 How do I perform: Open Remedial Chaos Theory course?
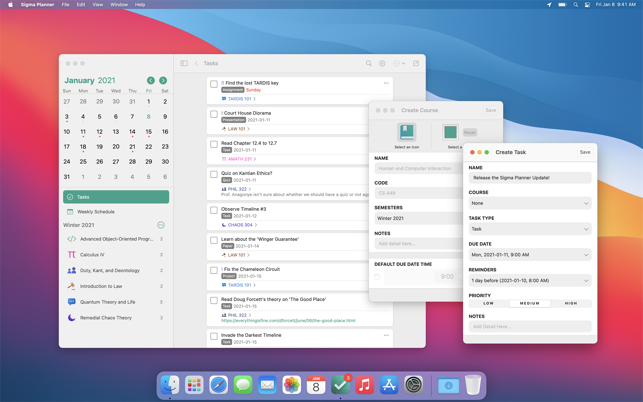(116, 317)
